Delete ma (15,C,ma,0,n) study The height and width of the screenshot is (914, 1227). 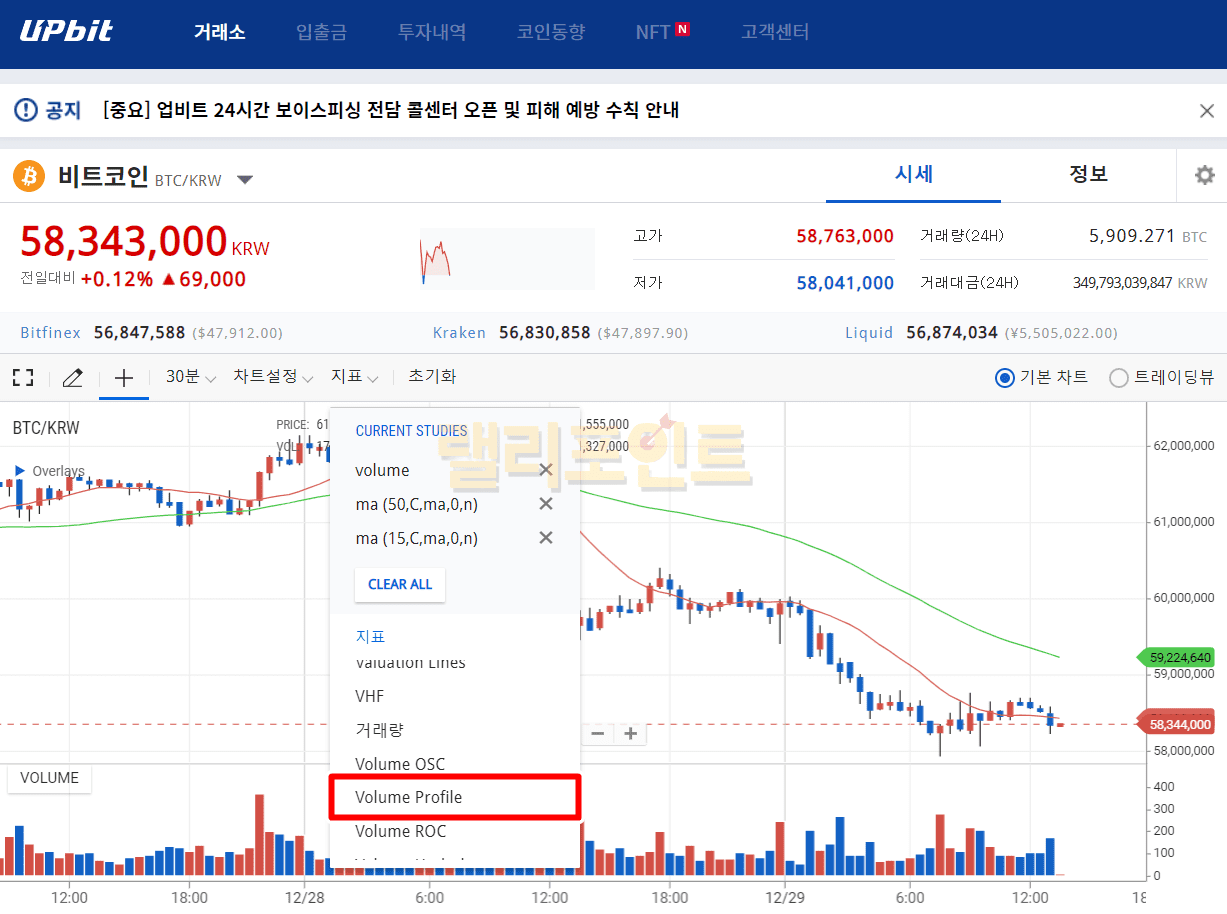546,538
